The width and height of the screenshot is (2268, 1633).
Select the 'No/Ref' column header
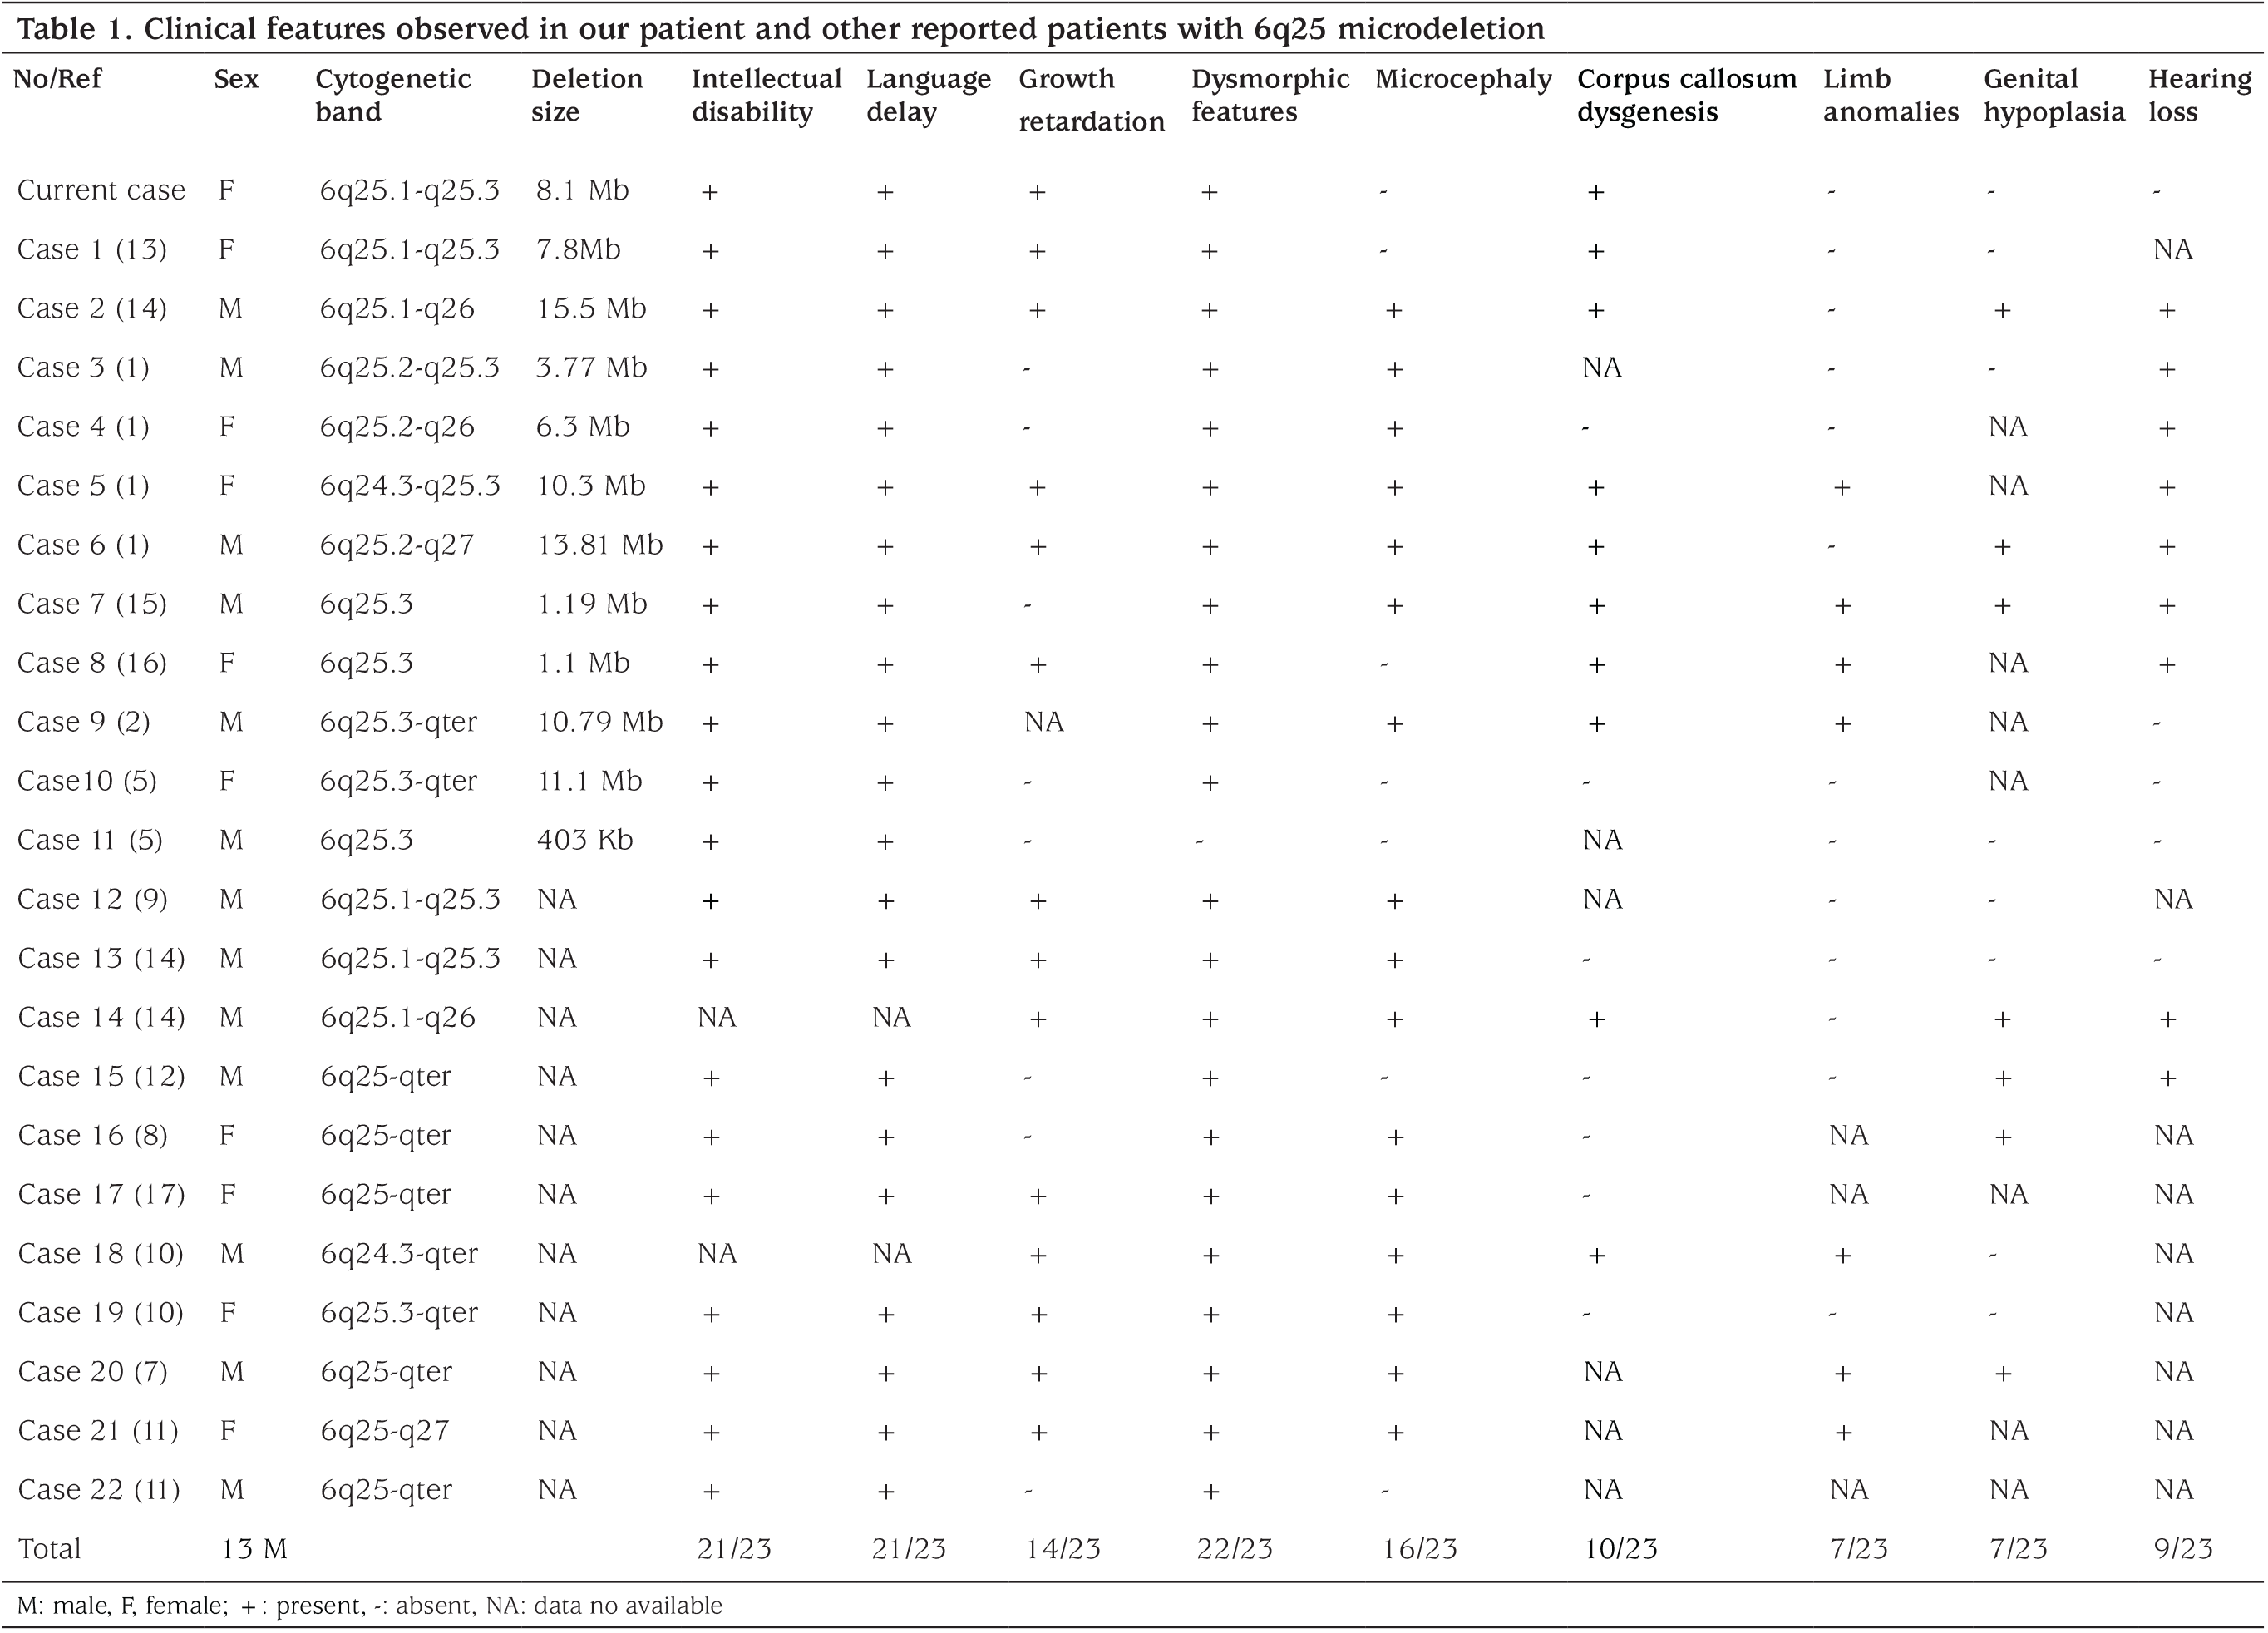click(x=57, y=79)
